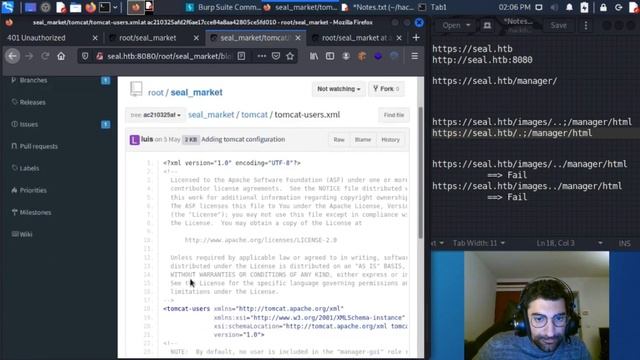The width and height of the screenshot is (640, 360).
Task: Expand the tree ac210325af dropdown
Action: coord(155,115)
